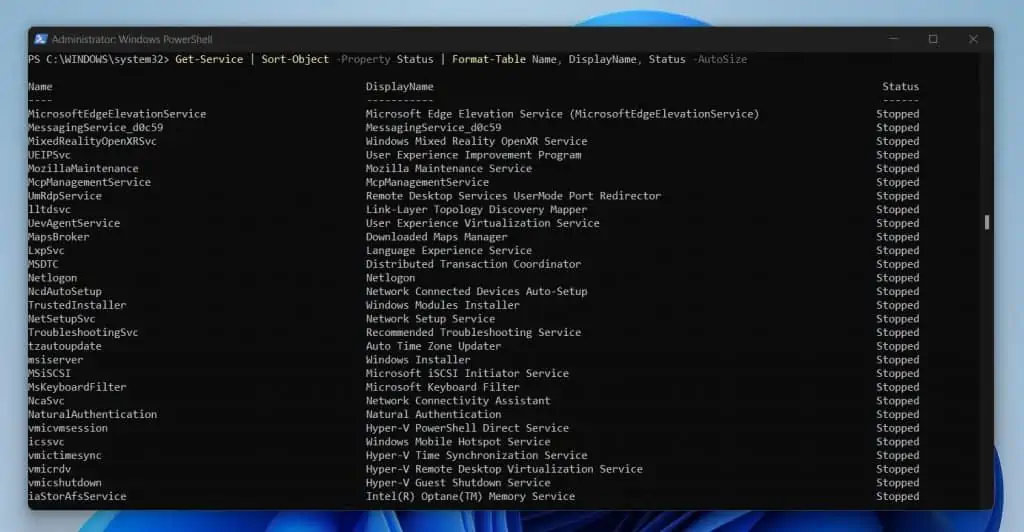Click the MapsBroker service name
1024x532 pixels.
click(59, 237)
